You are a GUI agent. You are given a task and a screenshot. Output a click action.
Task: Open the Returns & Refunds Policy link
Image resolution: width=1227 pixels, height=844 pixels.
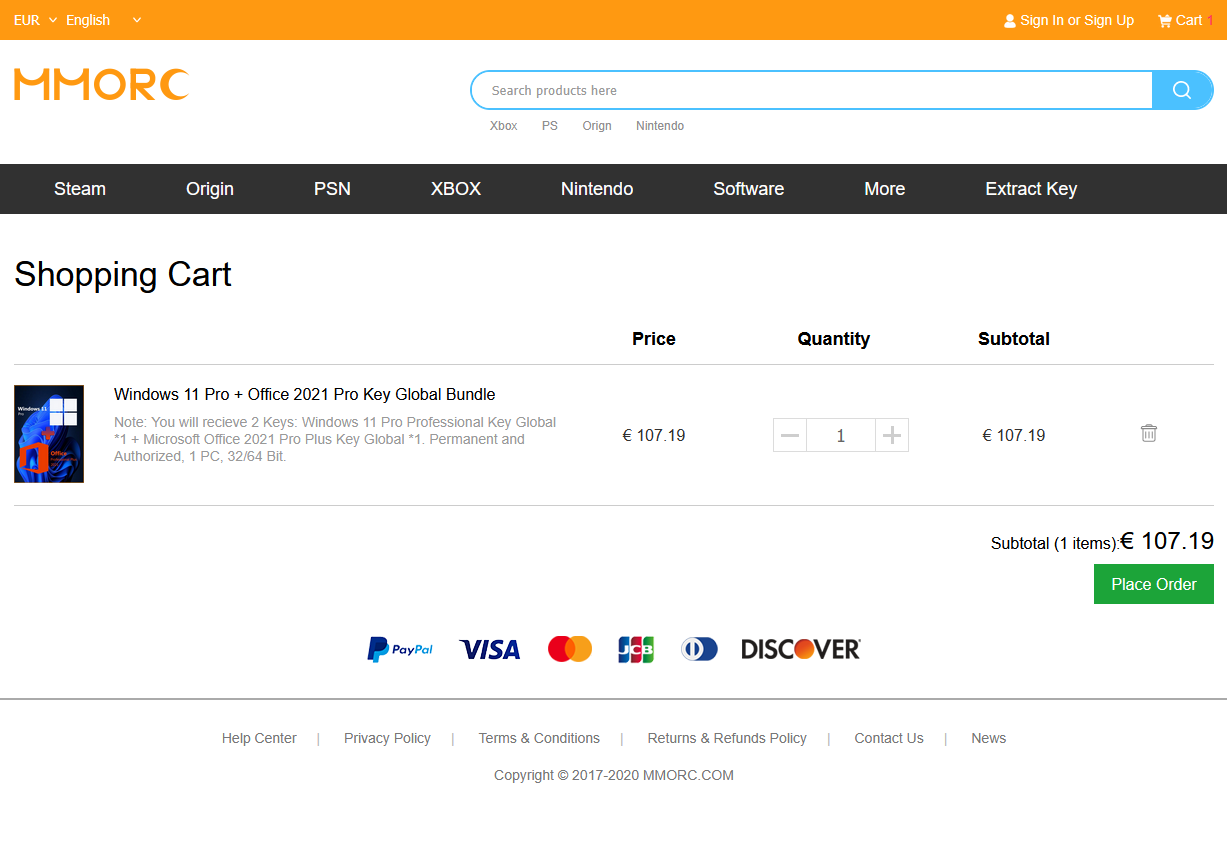pyautogui.click(x=727, y=738)
